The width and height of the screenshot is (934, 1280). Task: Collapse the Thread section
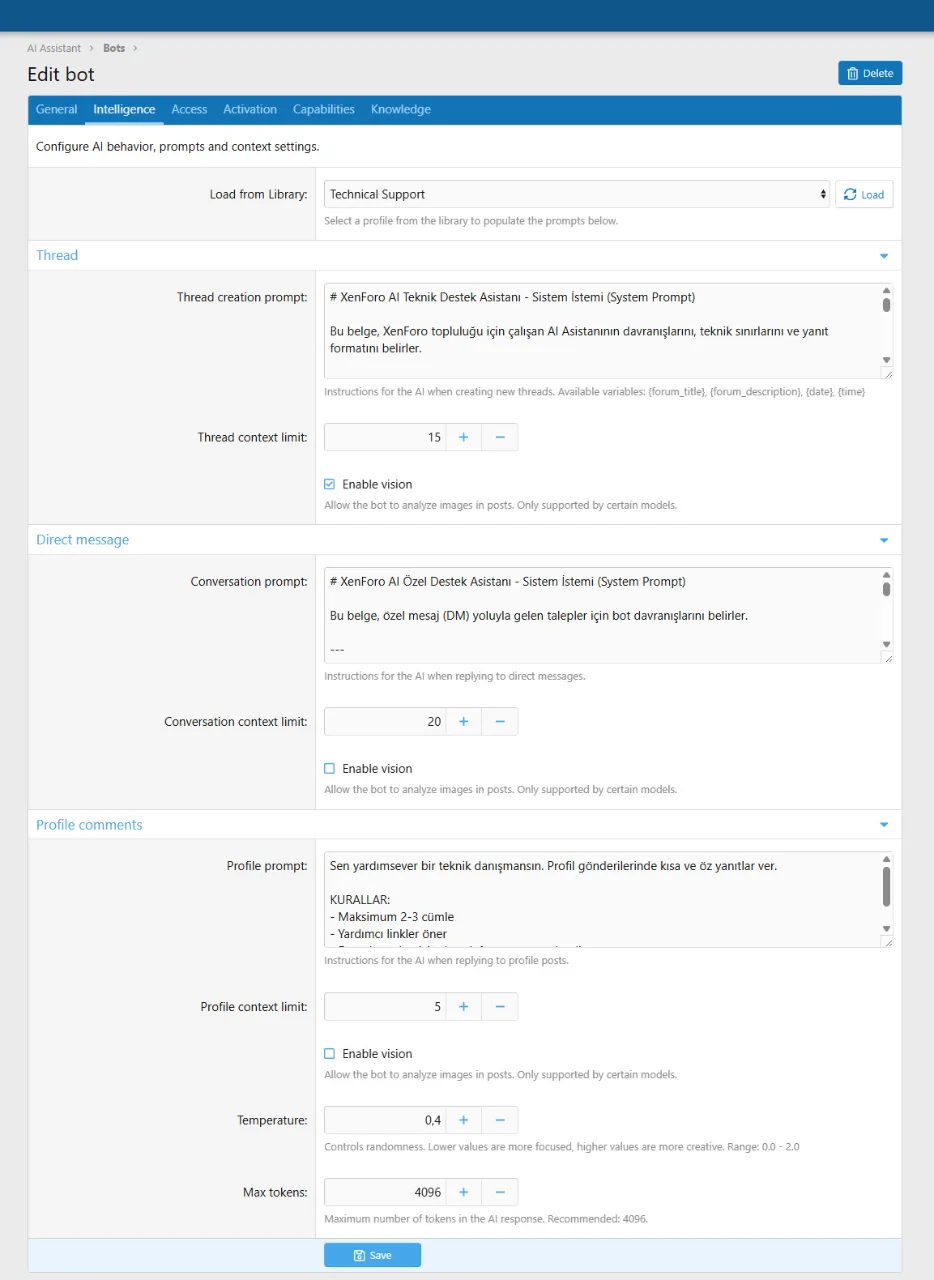point(883,256)
